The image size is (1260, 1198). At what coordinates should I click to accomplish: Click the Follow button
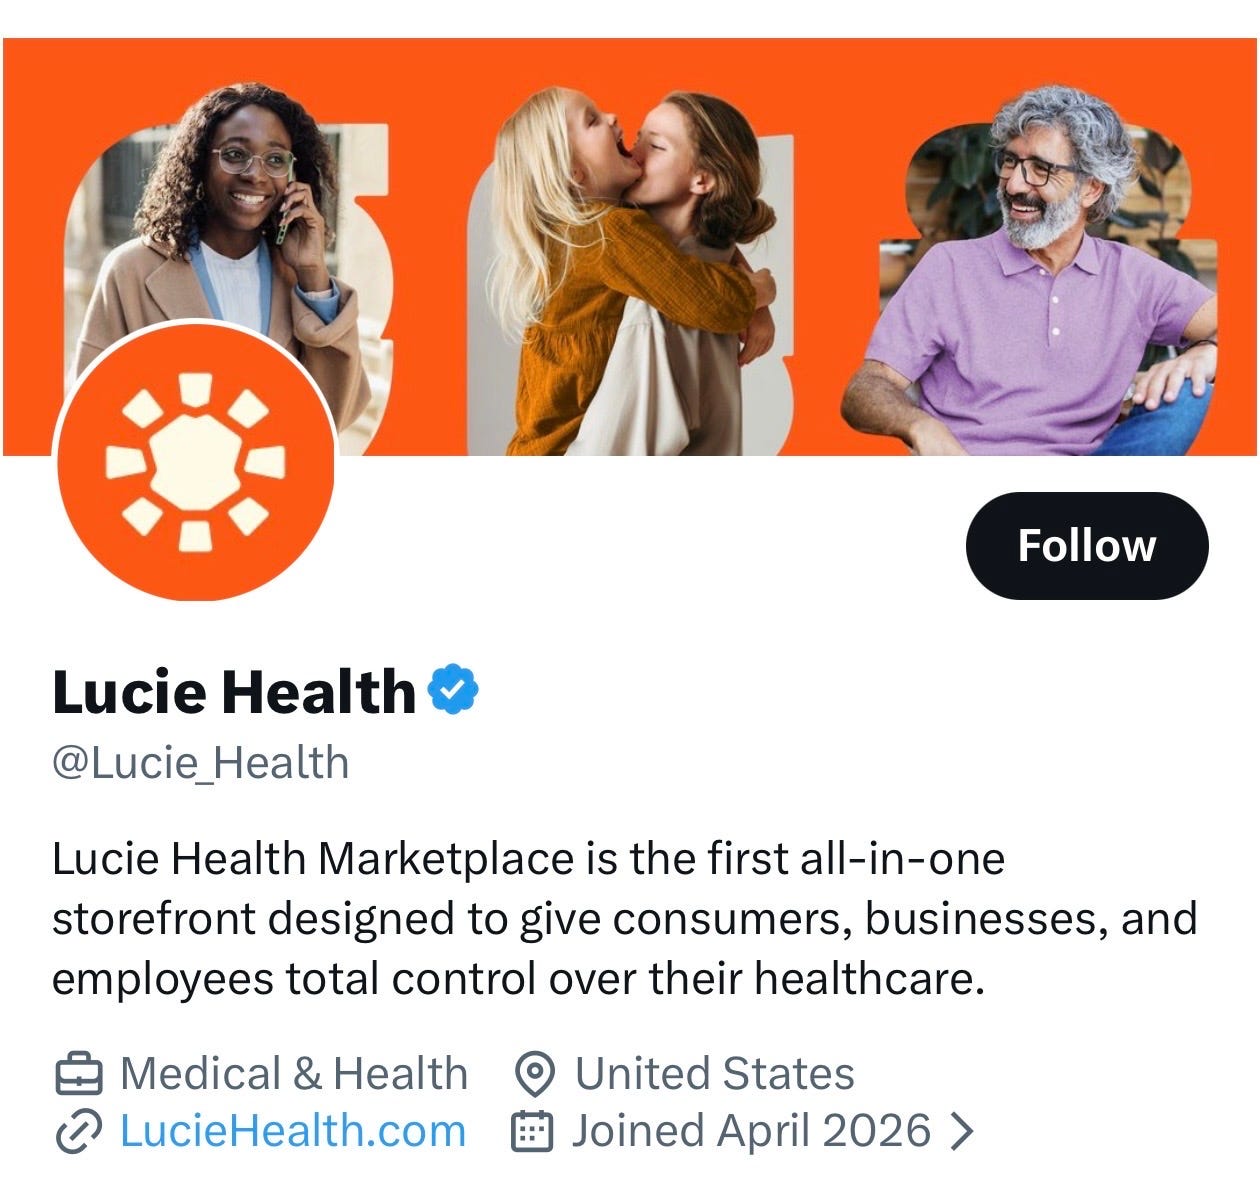[x=1087, y=546]
